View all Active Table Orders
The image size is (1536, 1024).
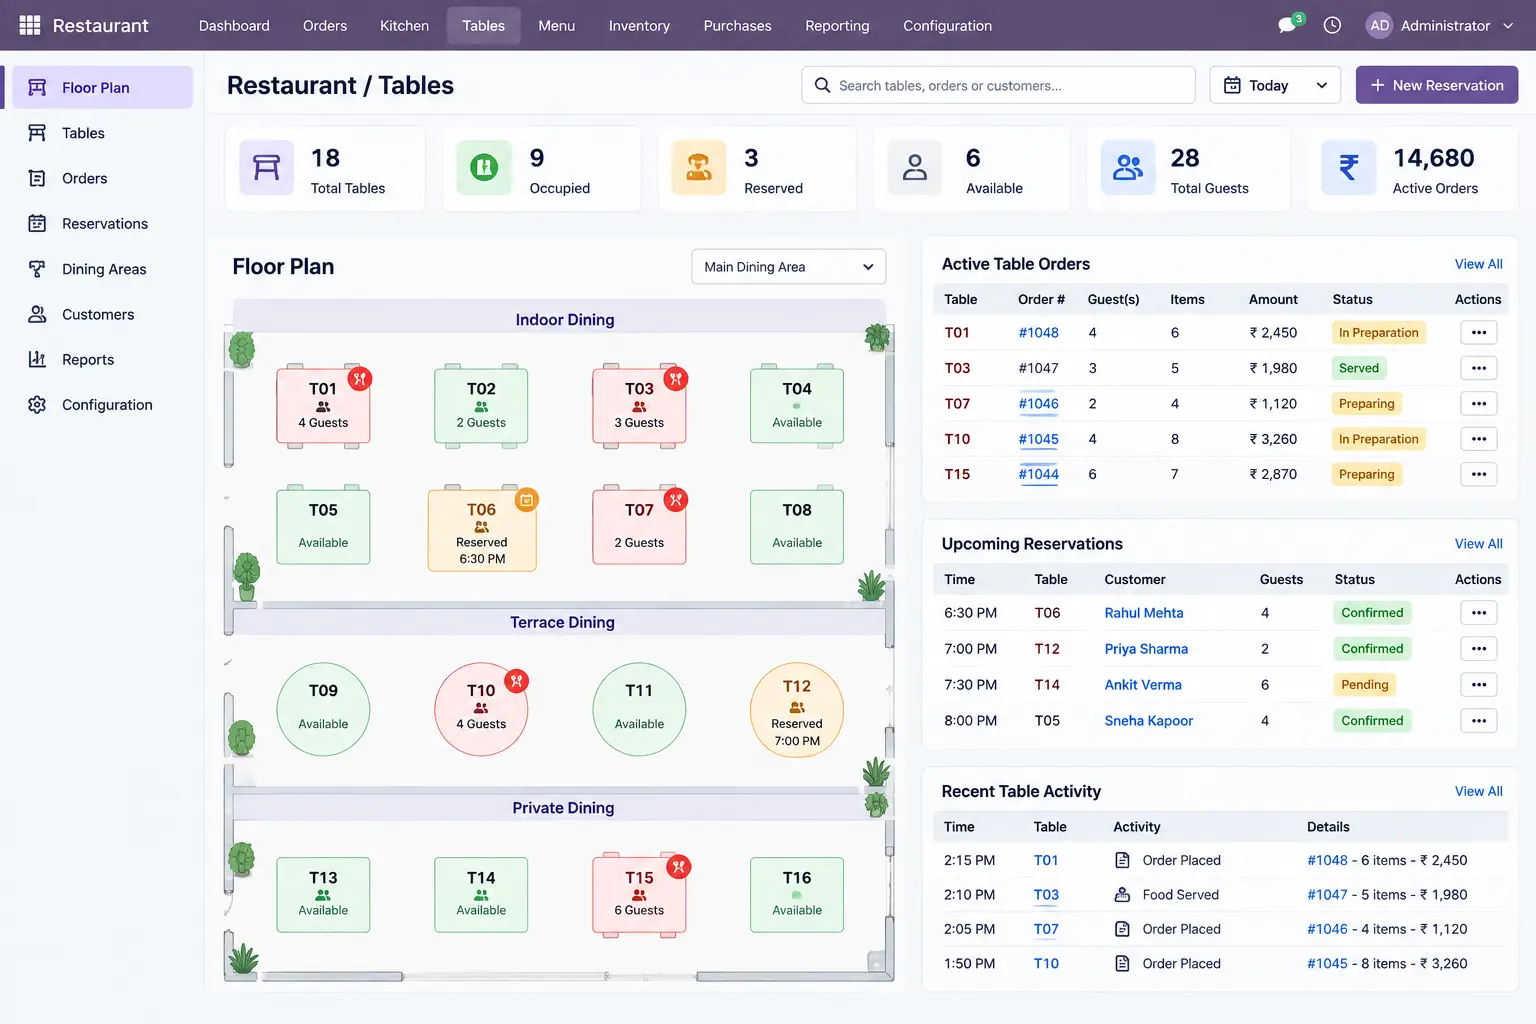point(1478,264)
